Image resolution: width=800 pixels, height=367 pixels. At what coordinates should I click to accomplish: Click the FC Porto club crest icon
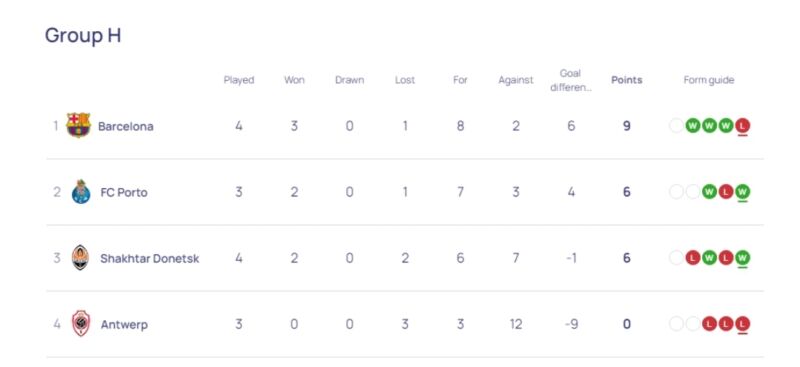click(x=81, y=192)
